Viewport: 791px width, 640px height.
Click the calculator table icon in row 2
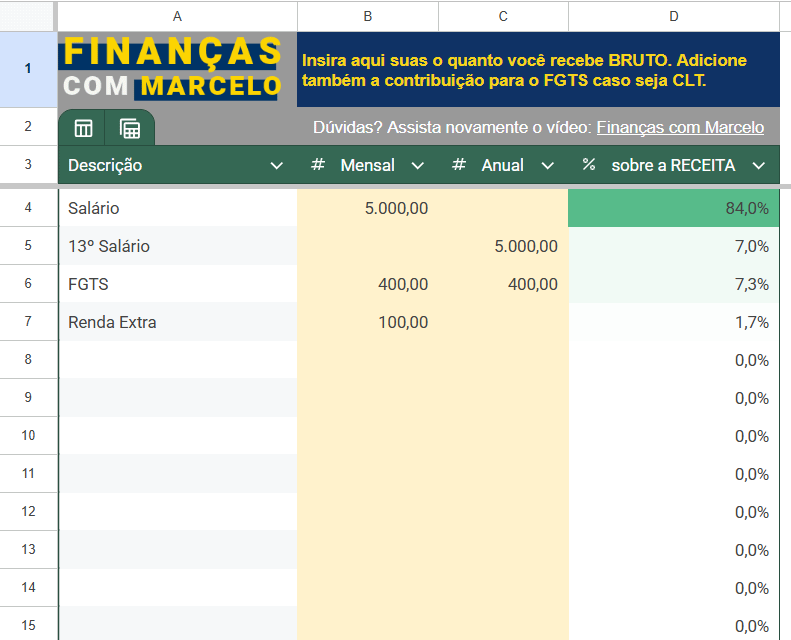pos(130,128)
